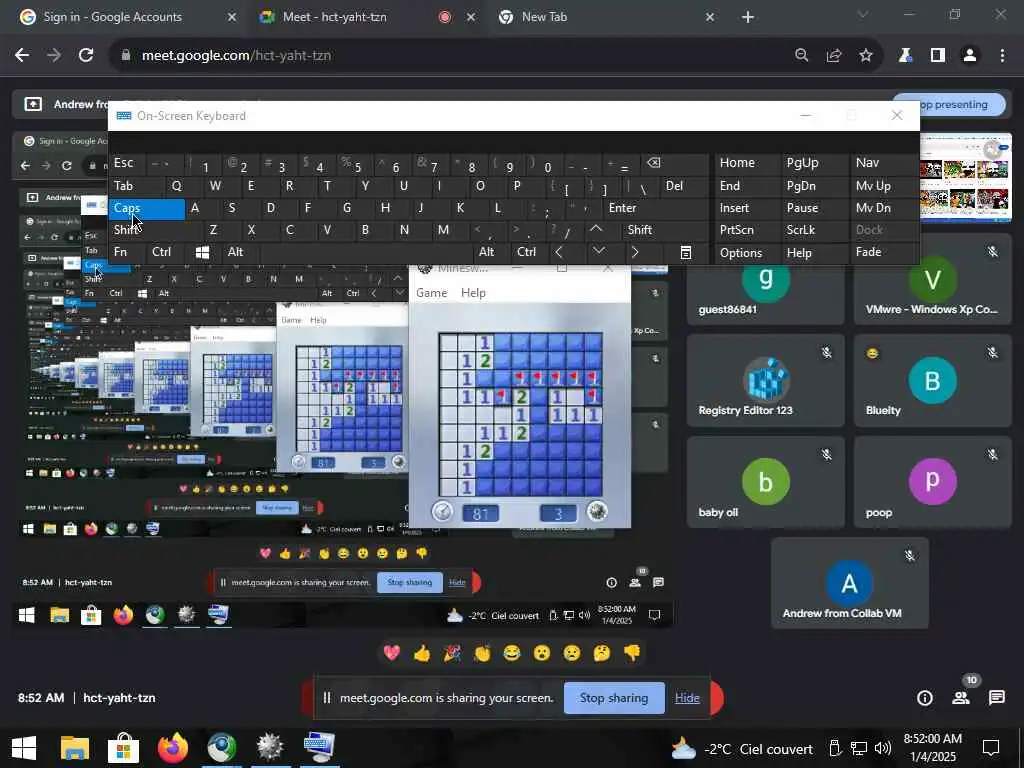Click the Stop sharing button
Screen dimensions: 1024x768
point(614,698)
